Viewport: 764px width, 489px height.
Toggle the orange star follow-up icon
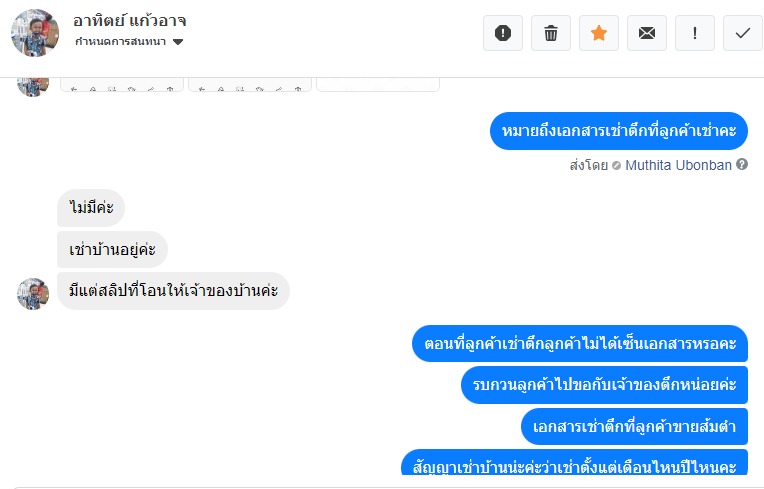(599, 33)
